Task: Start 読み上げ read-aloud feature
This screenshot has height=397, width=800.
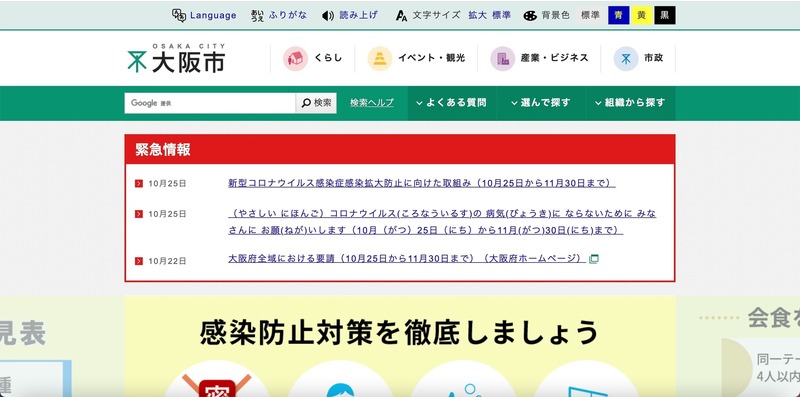Action: coord(359,15)
